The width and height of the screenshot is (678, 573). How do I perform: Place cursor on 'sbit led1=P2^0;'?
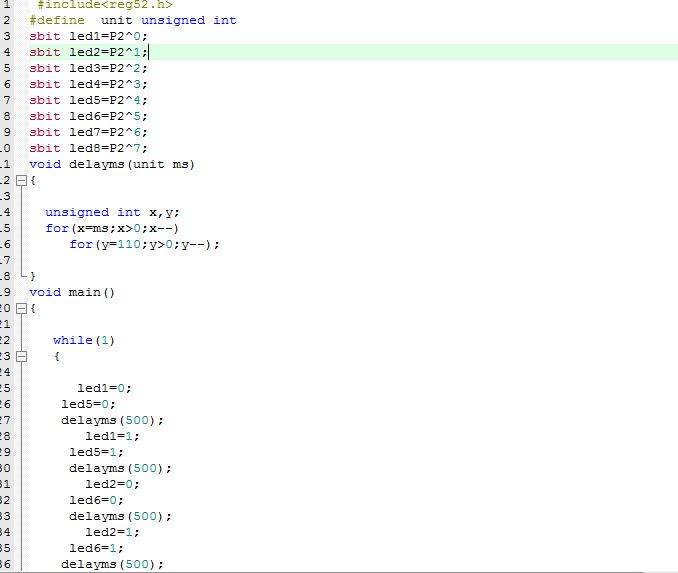(x=89, y=36)
